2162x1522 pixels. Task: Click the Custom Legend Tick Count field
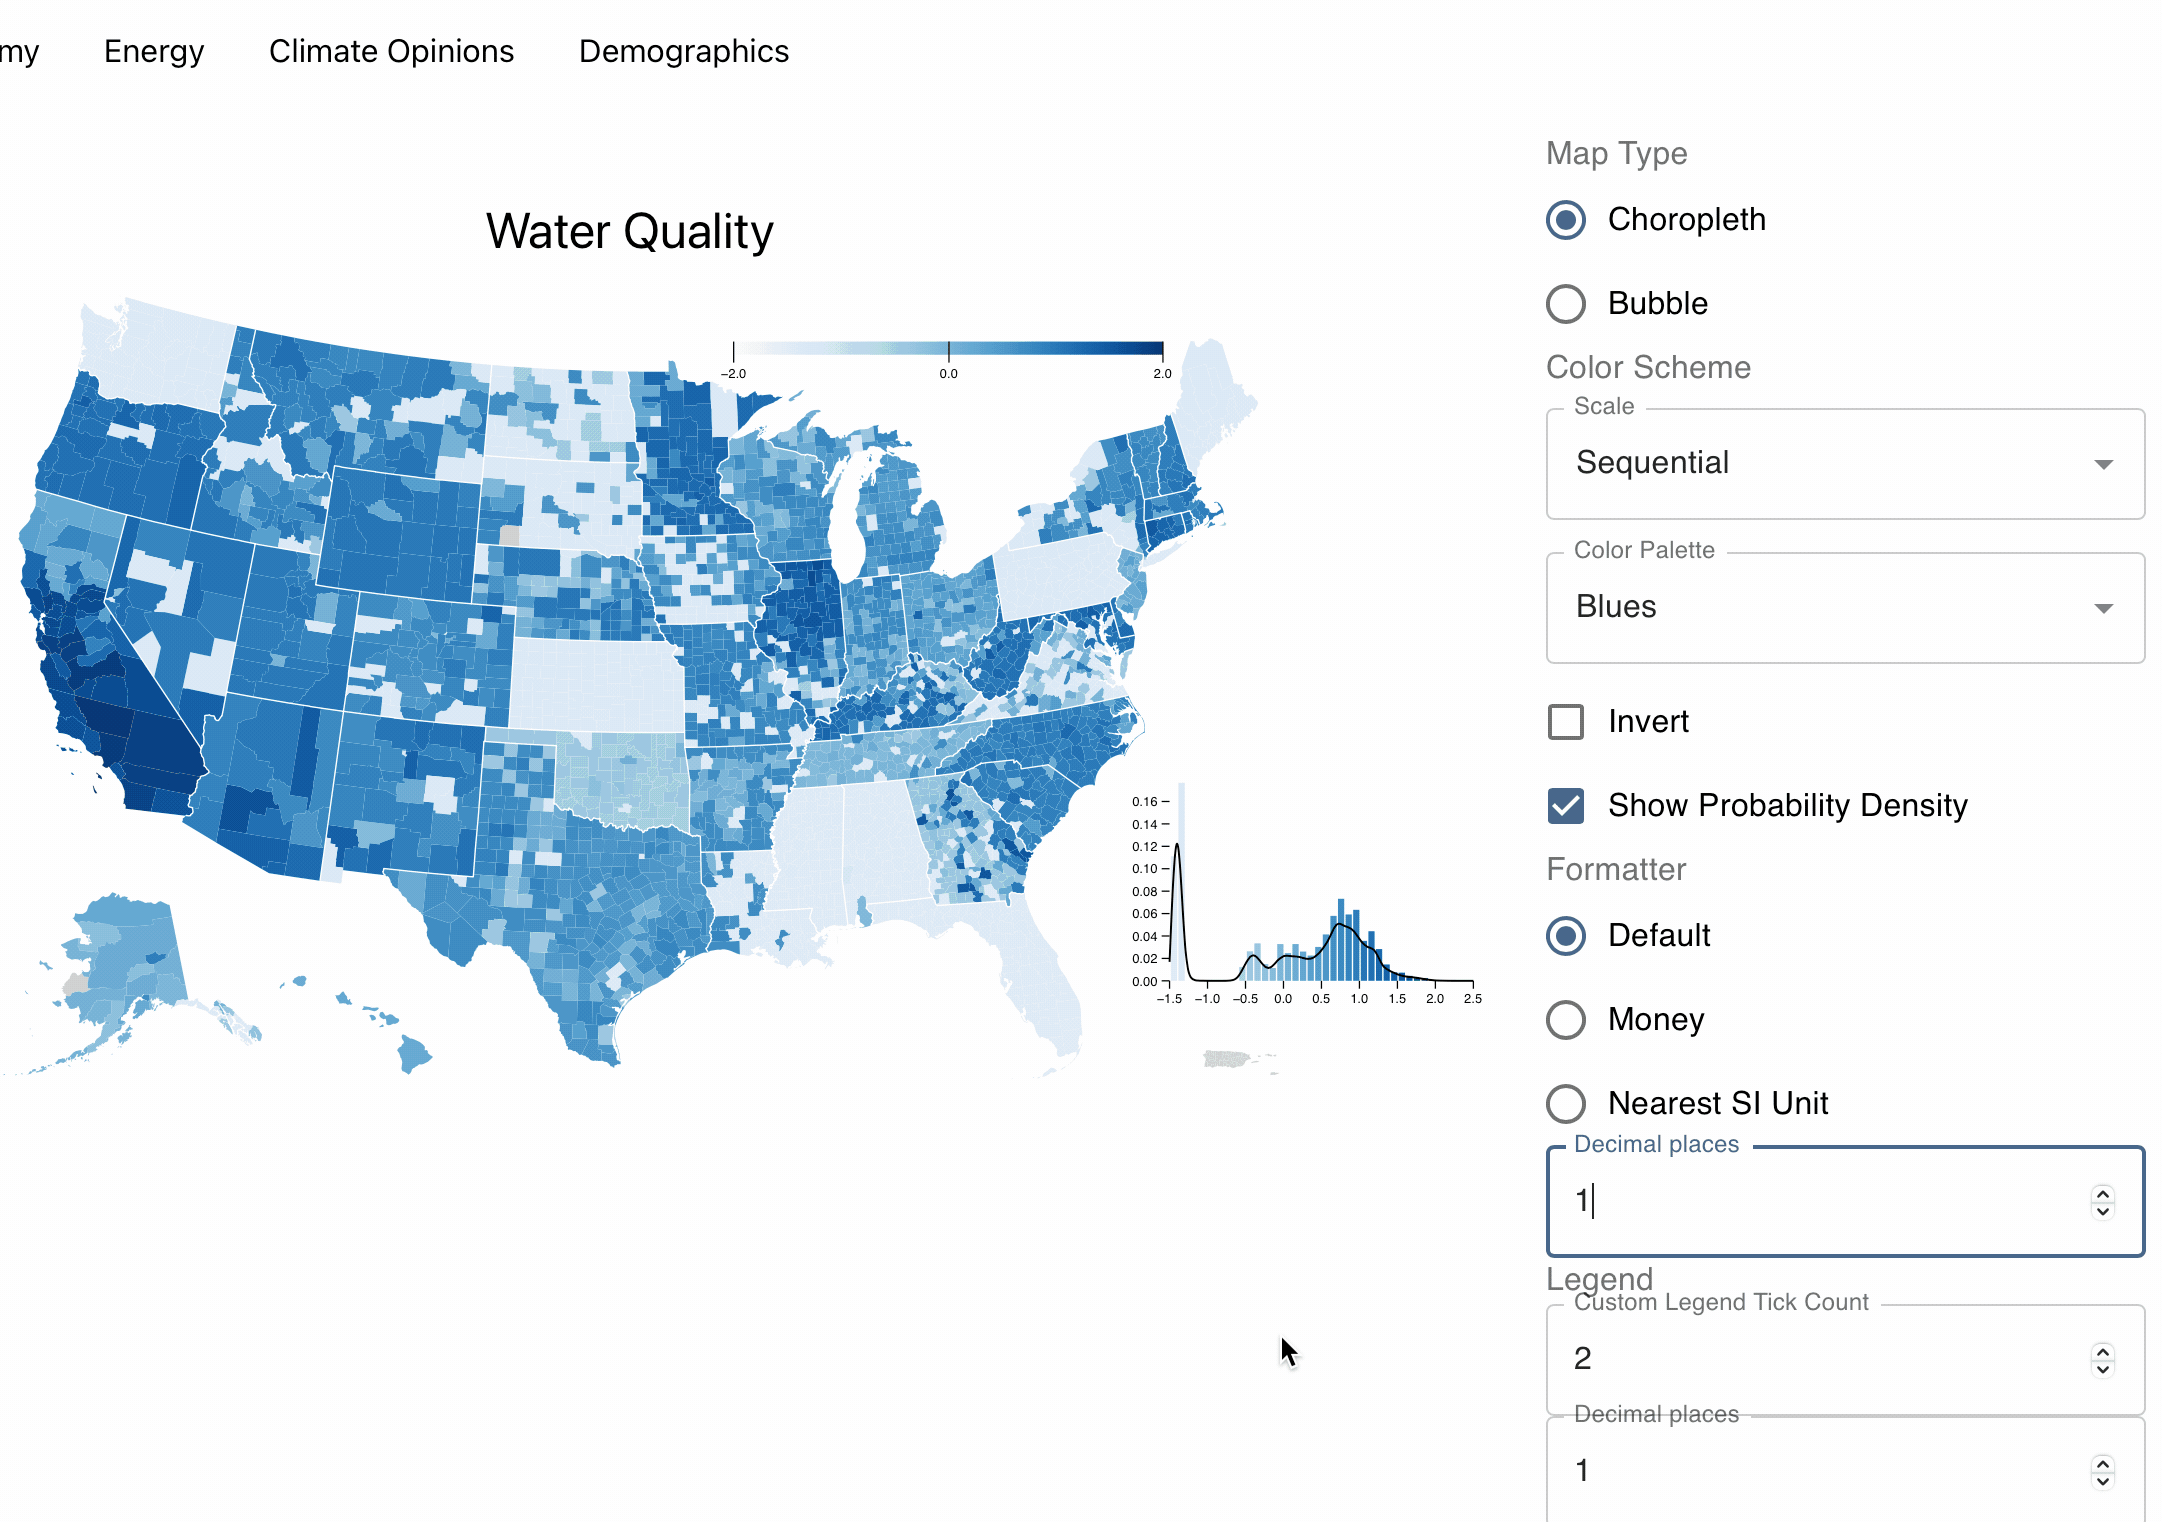1800,1358
